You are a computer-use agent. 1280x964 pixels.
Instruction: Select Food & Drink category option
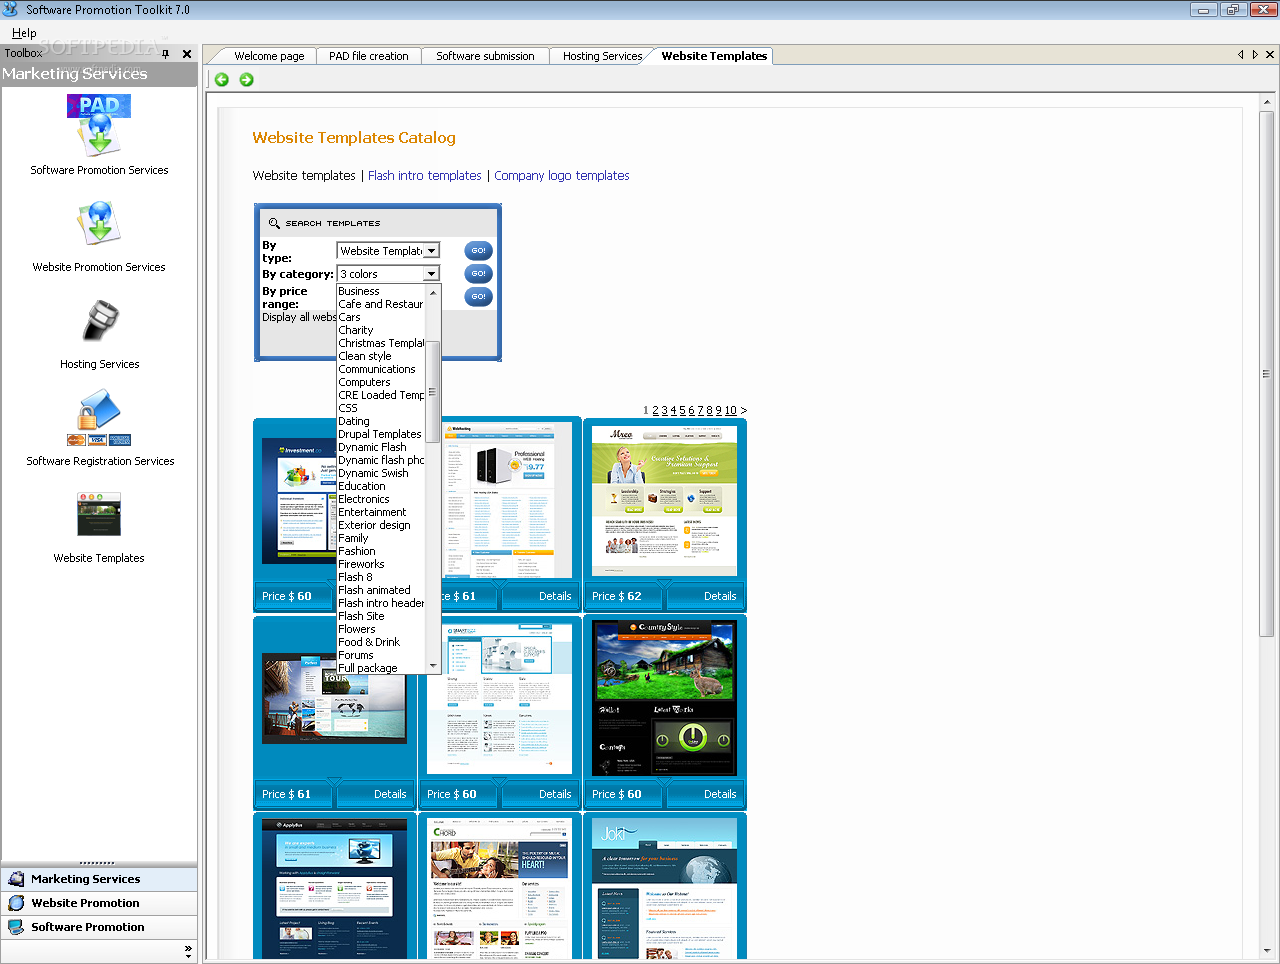click(382, 642)
